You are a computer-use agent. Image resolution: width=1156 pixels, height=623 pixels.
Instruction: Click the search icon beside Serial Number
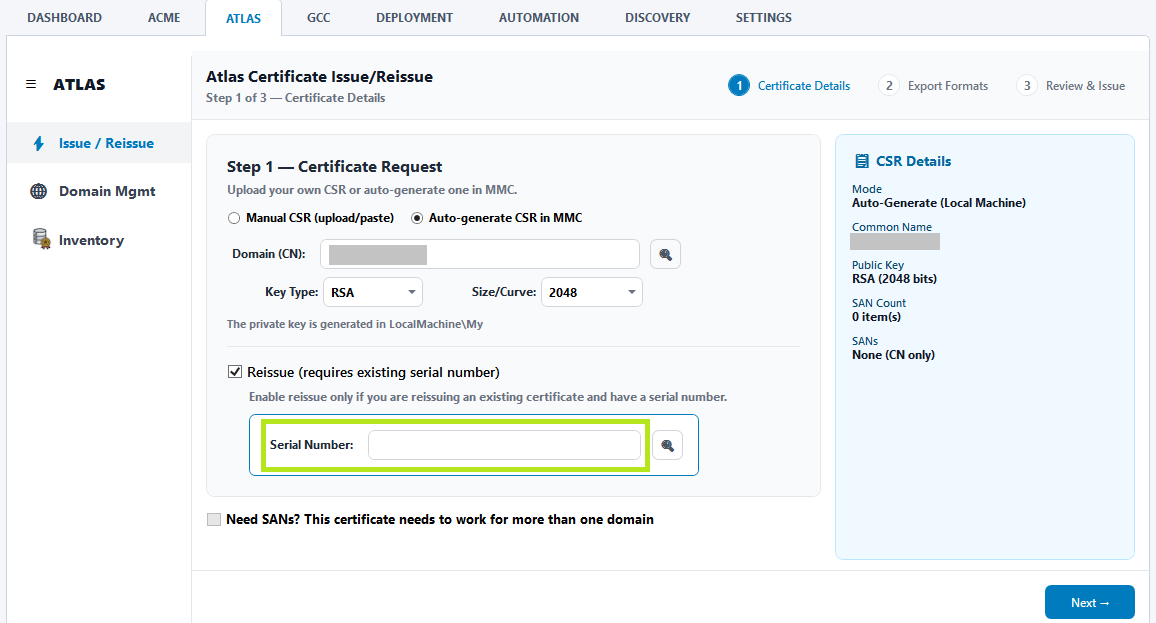pos(667,445)
